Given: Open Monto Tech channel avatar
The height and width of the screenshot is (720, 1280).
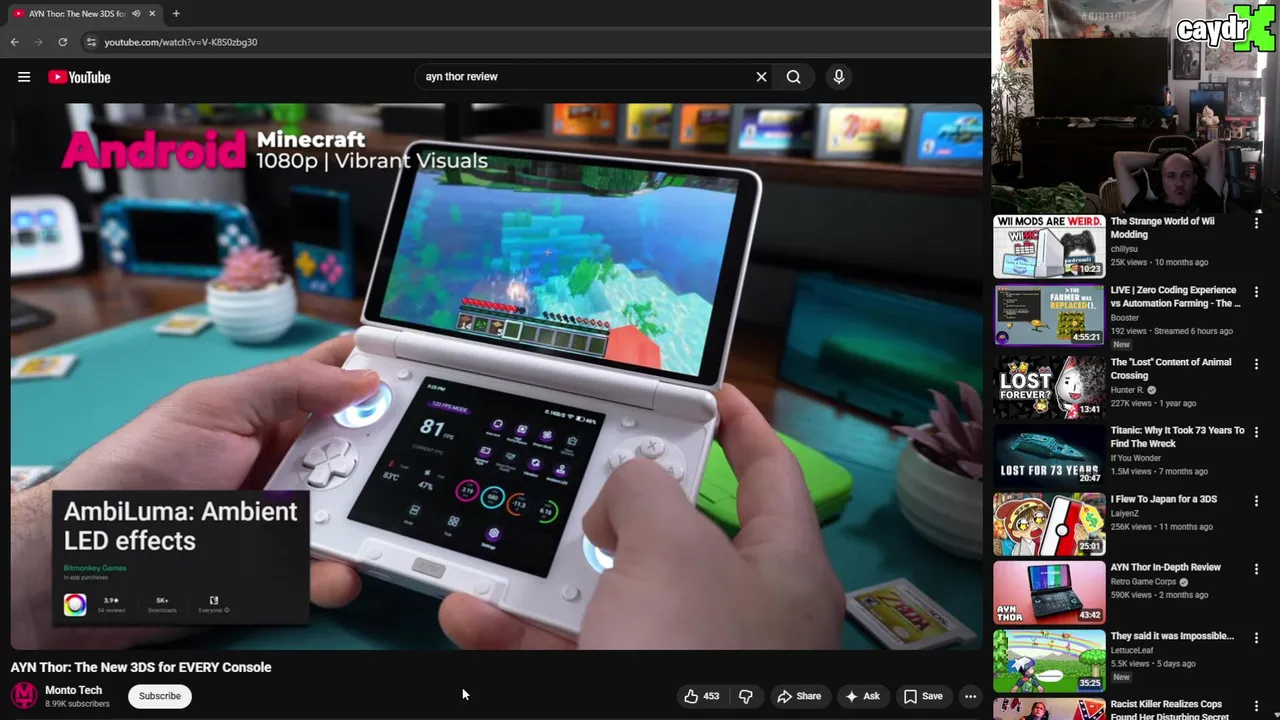Looking at the screenshot, I should (24, 696).
